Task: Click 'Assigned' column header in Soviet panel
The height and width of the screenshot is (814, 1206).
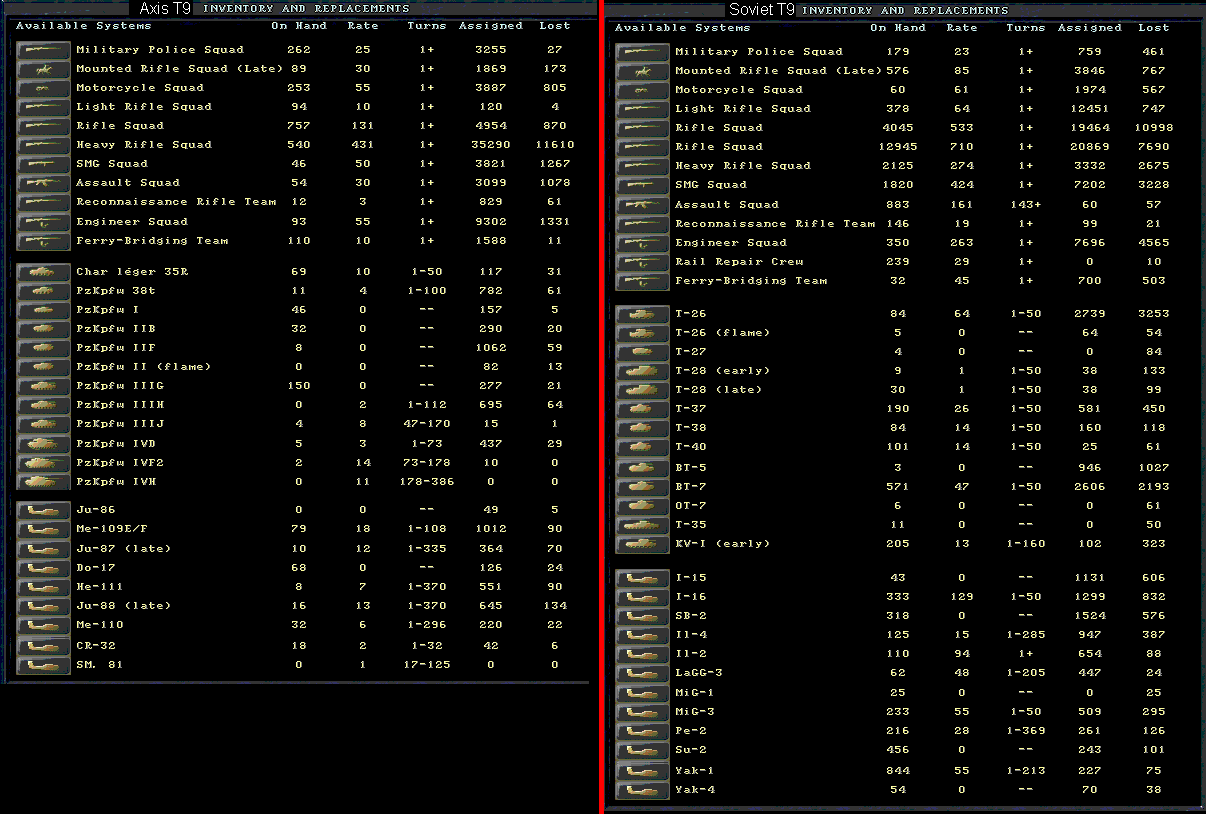Action: (1090, 28)
